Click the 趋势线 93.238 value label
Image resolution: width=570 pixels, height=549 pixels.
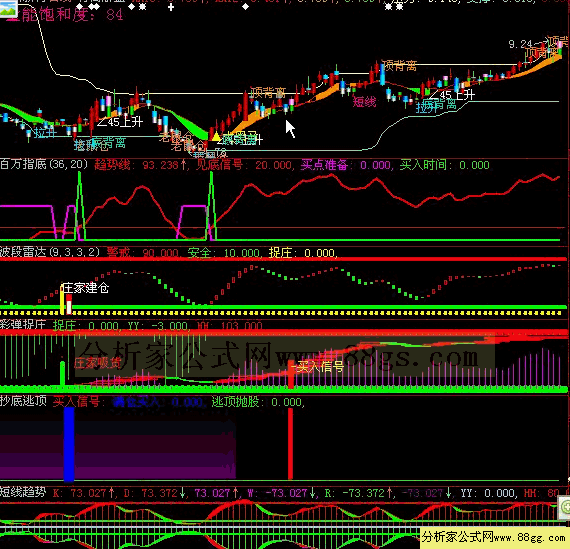(141, 165)
